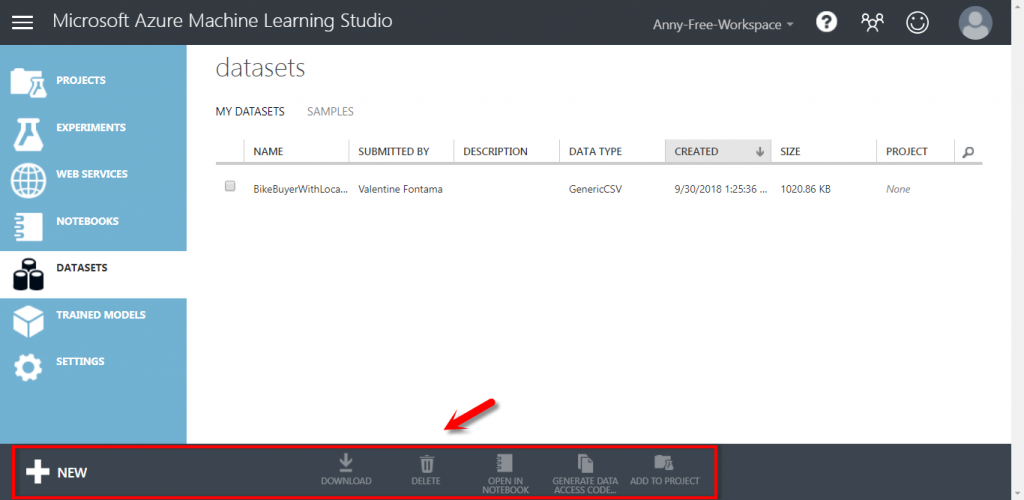Go to TRAINED MODELS section
This screenshot has width=1024, height=500.
coord(101,315)
